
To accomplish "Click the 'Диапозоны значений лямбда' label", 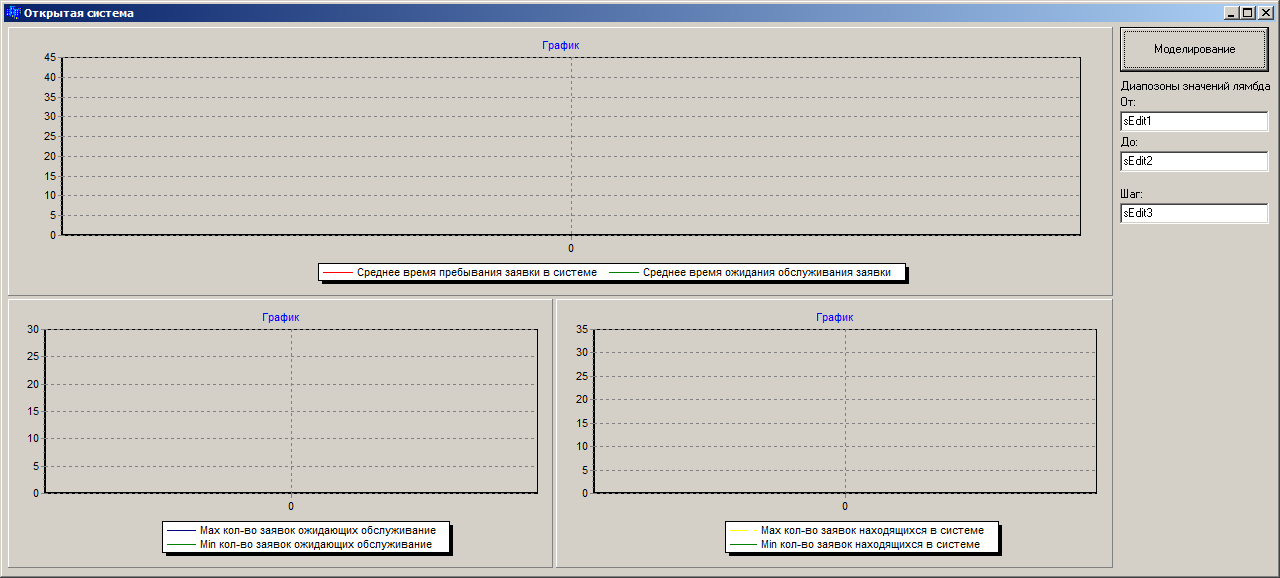I will click(x=1196, y=86).
